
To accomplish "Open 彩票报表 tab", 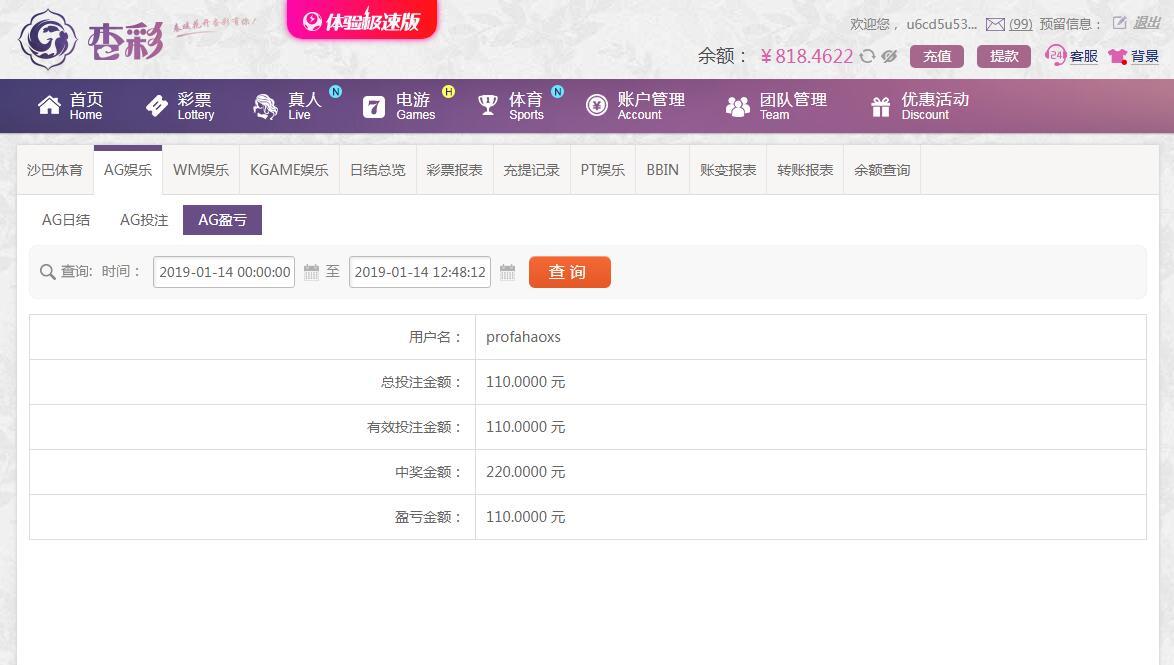I will [x=454, y=170].
